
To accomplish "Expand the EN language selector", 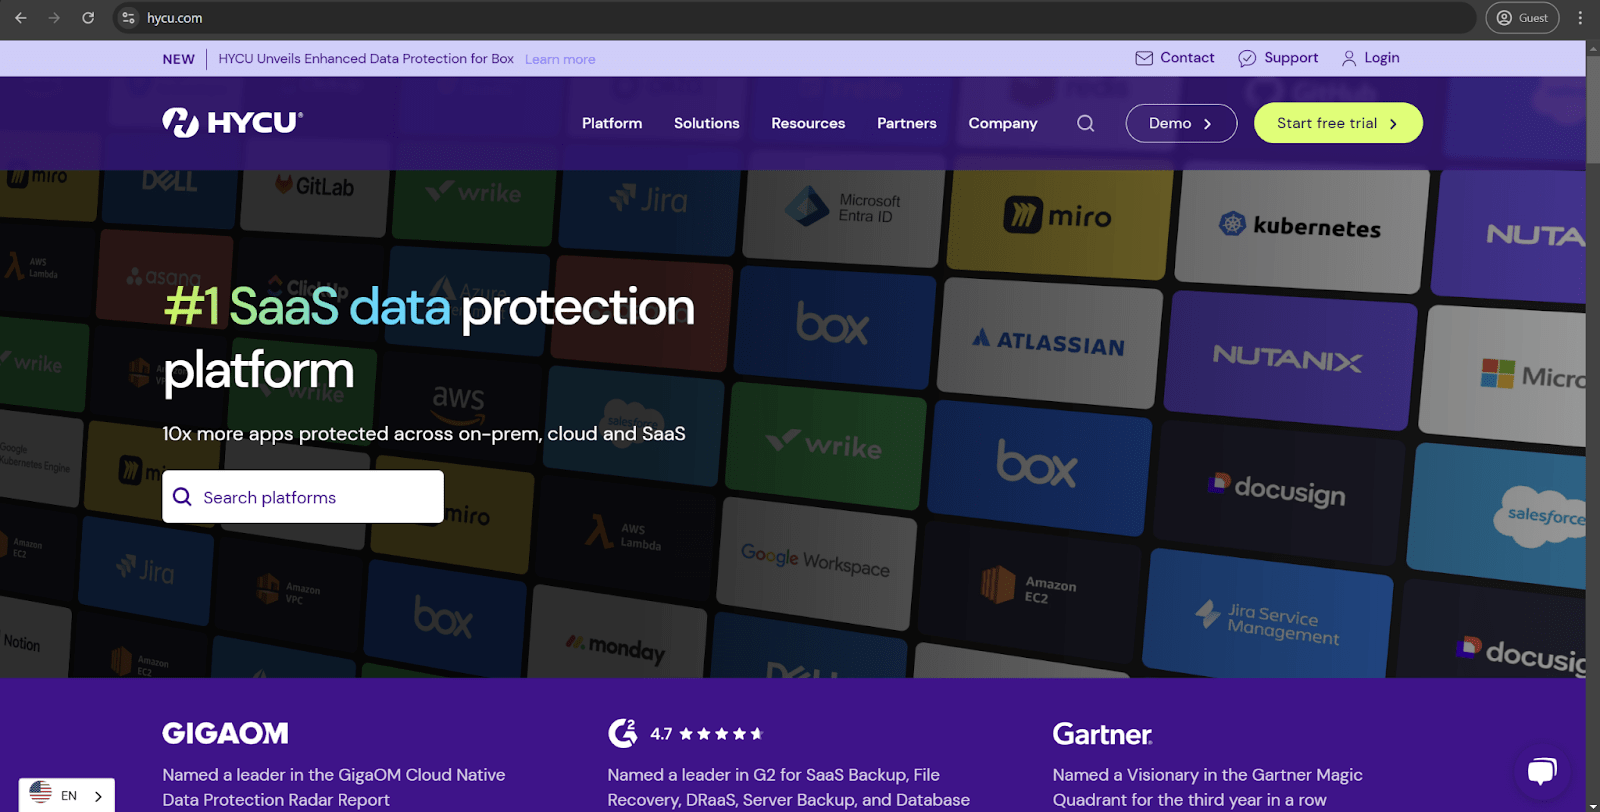I will (67, 795).
